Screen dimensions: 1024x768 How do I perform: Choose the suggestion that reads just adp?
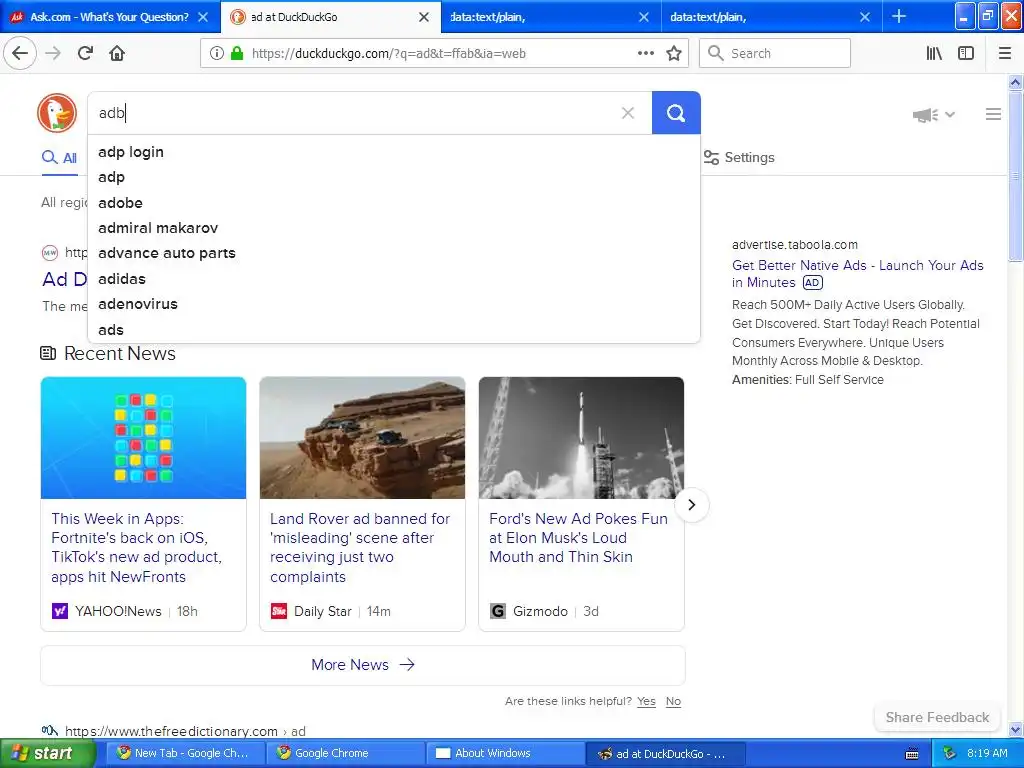(x=394, y=177)
